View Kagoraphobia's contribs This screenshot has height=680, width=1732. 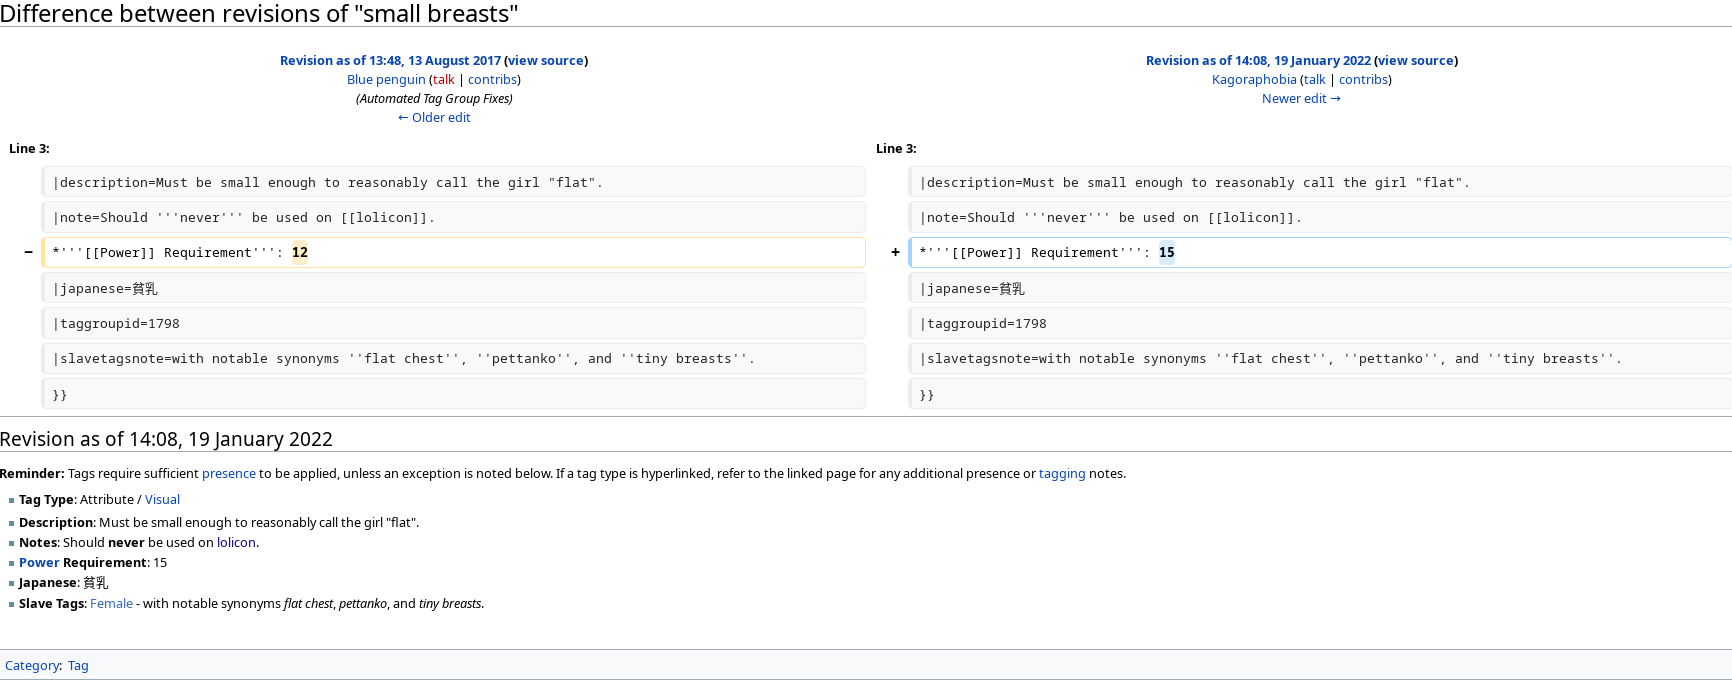coord(1363,80)
